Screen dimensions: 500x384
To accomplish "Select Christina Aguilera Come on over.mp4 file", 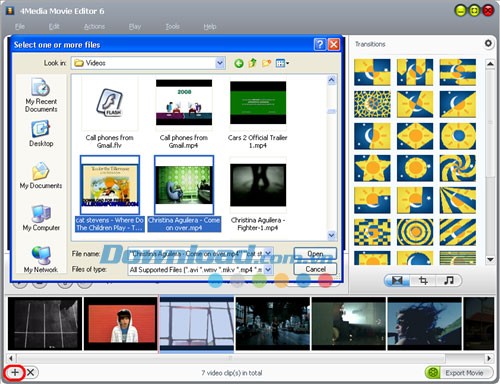I will 184,193.
